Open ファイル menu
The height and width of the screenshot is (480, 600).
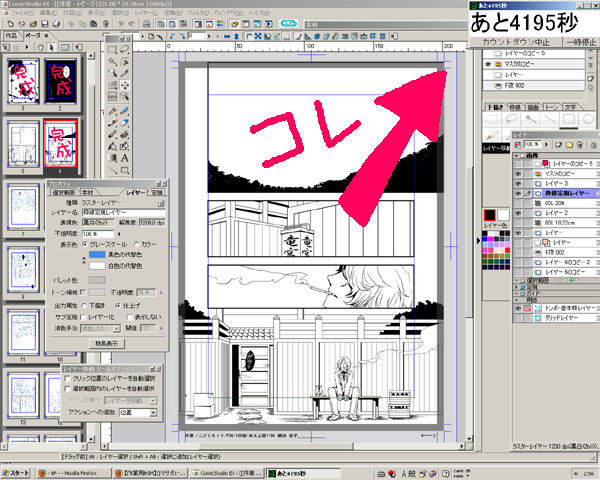coord(22,13)
